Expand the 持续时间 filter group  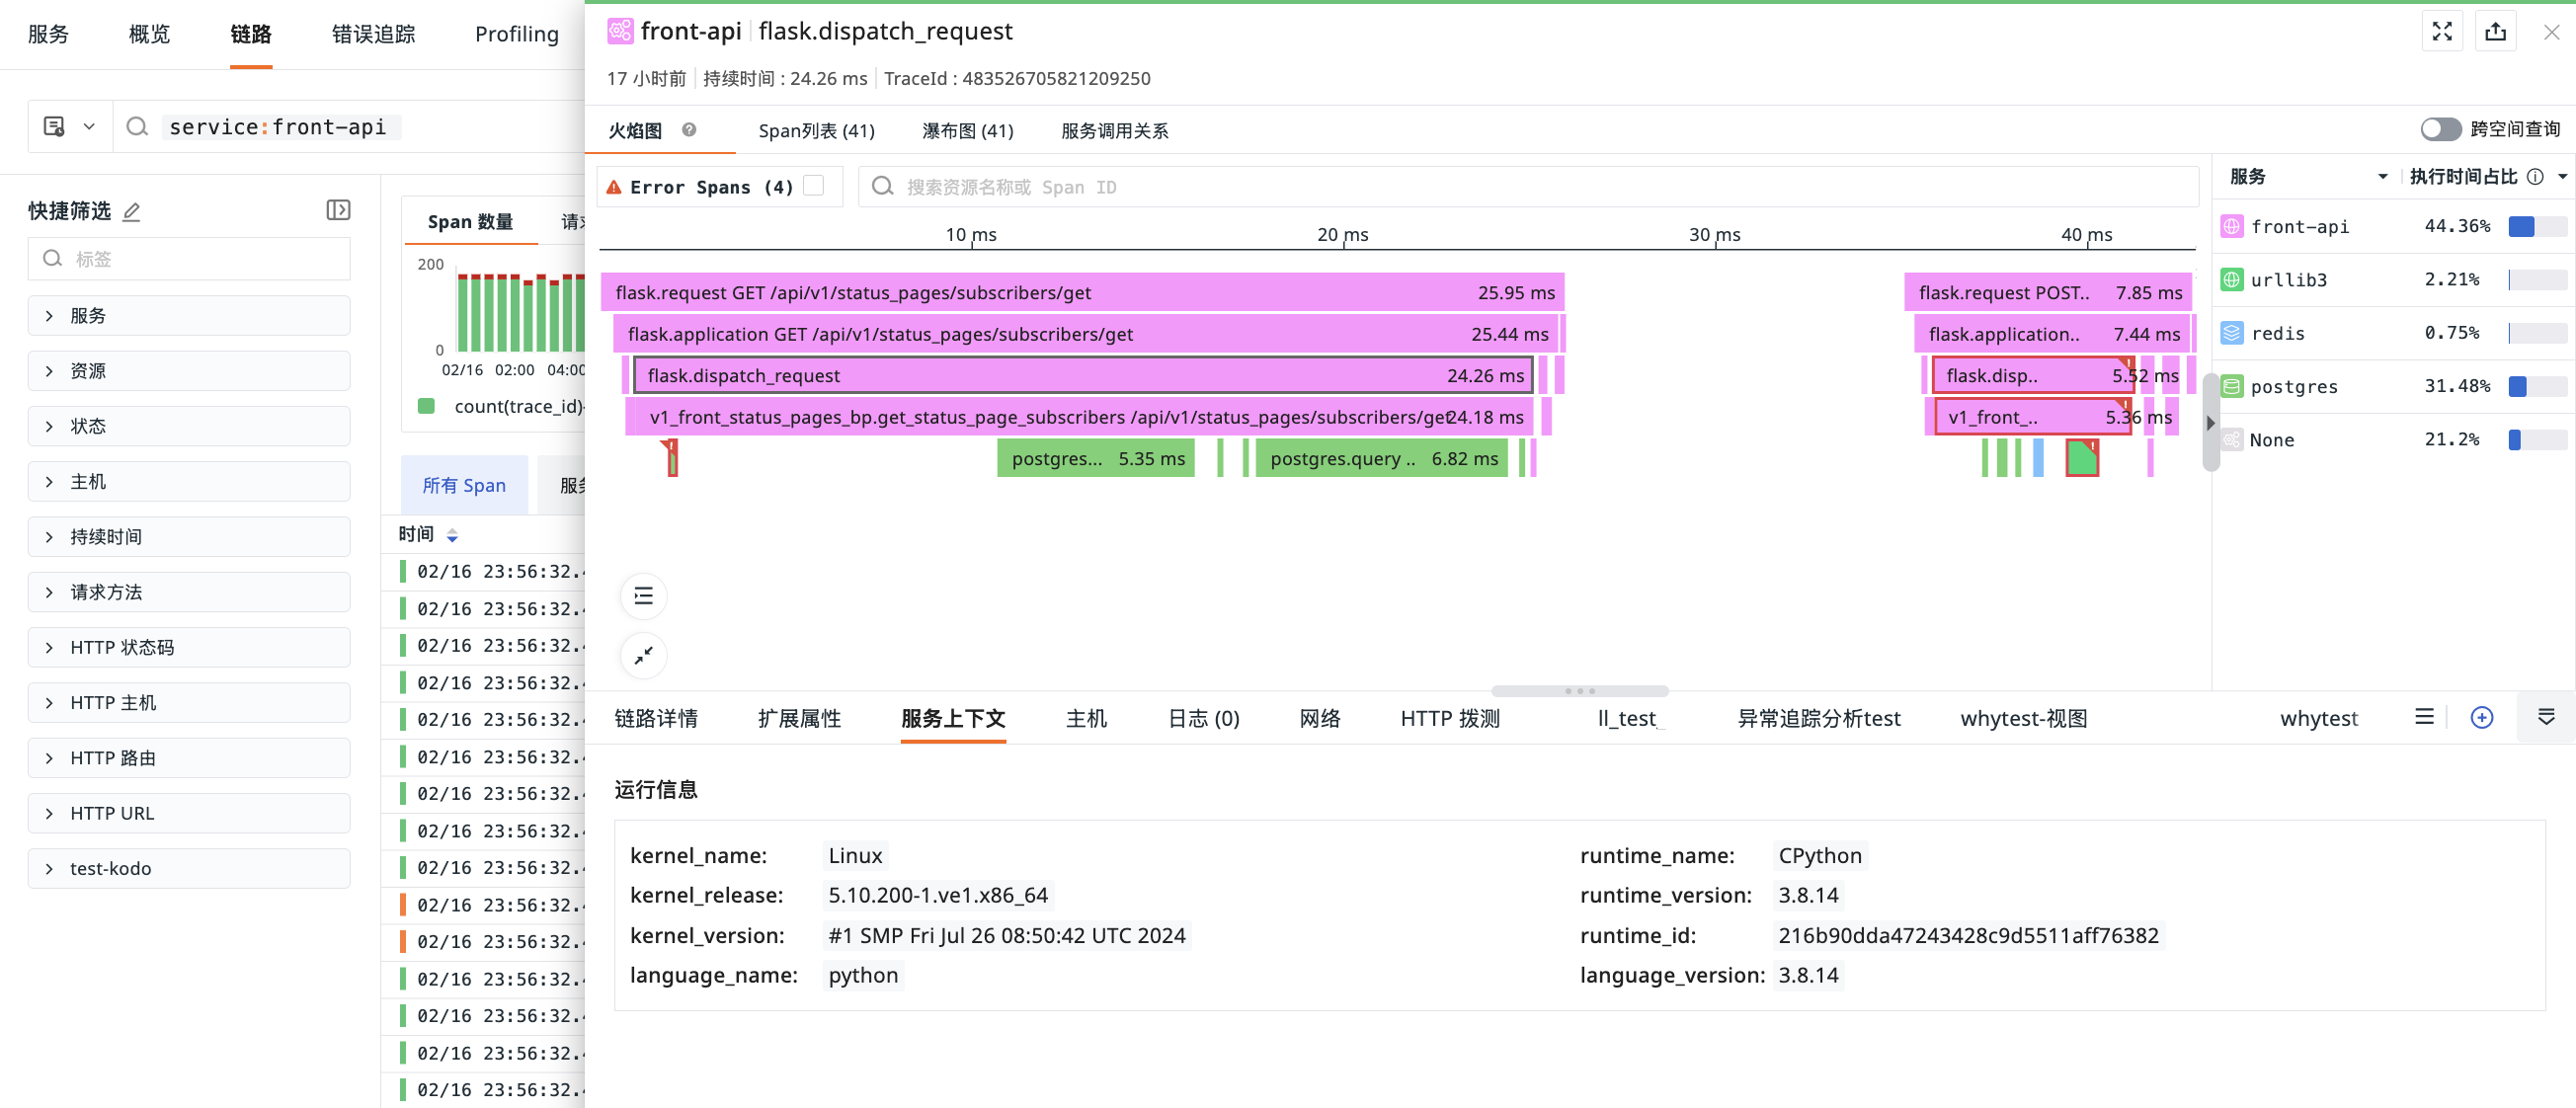pyautogui.click(x=189, y=536)
